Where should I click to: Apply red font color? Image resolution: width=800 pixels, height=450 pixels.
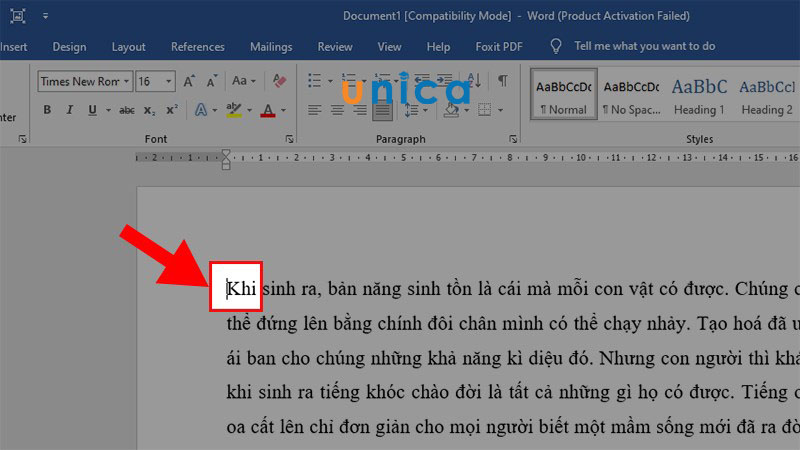coord(268,110)
